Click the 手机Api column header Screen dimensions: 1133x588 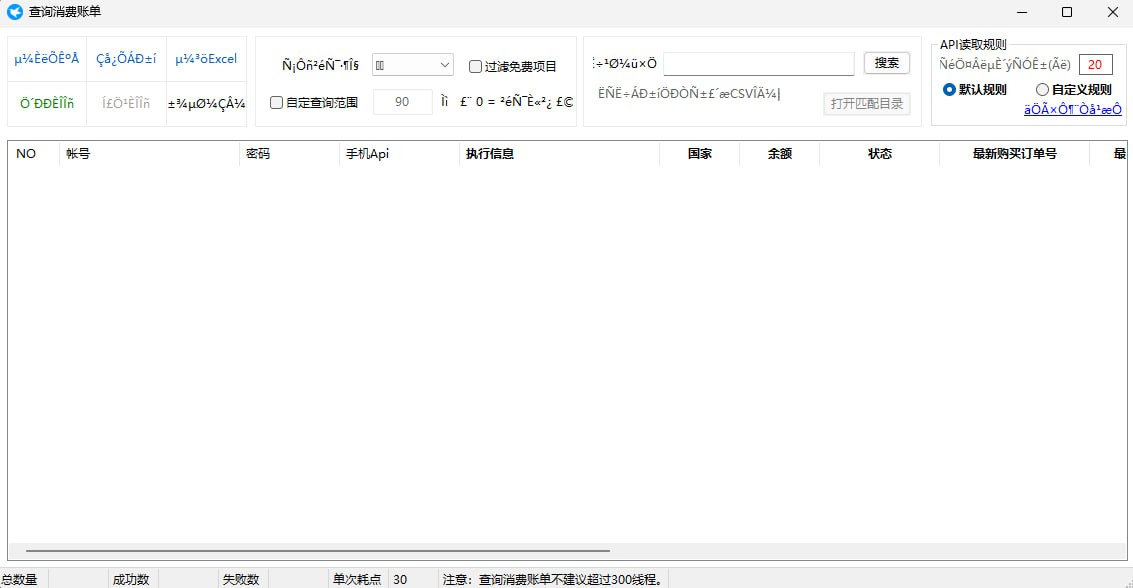399,154
